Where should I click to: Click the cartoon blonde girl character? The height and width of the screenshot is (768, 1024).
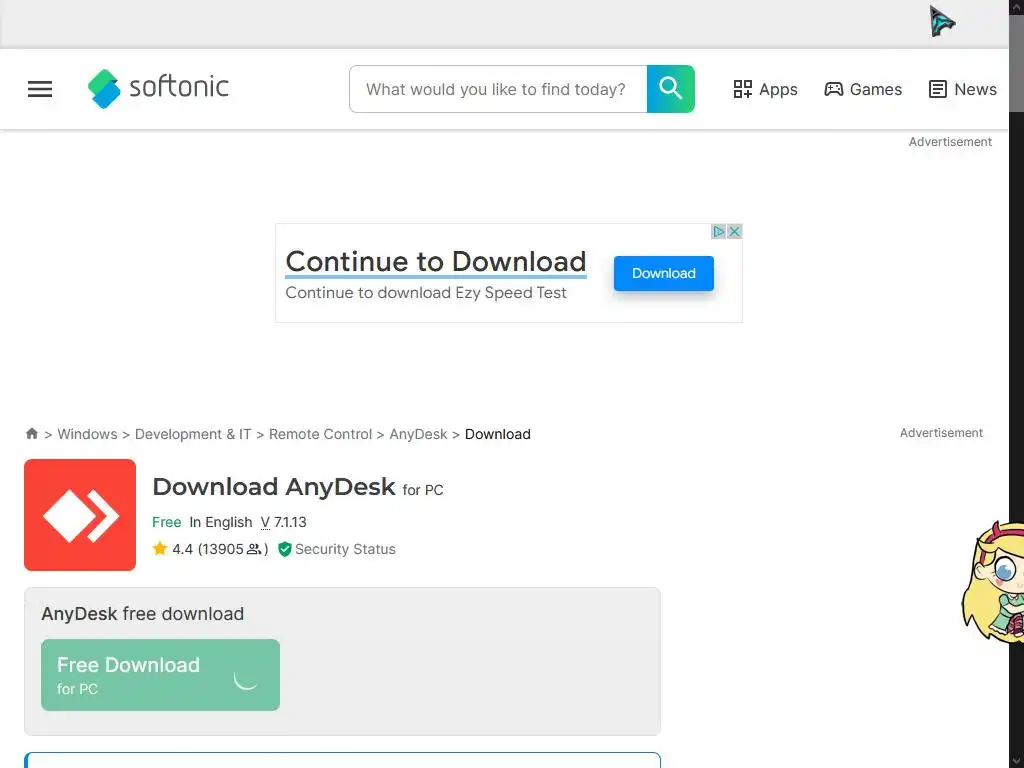tap(993, 581)
